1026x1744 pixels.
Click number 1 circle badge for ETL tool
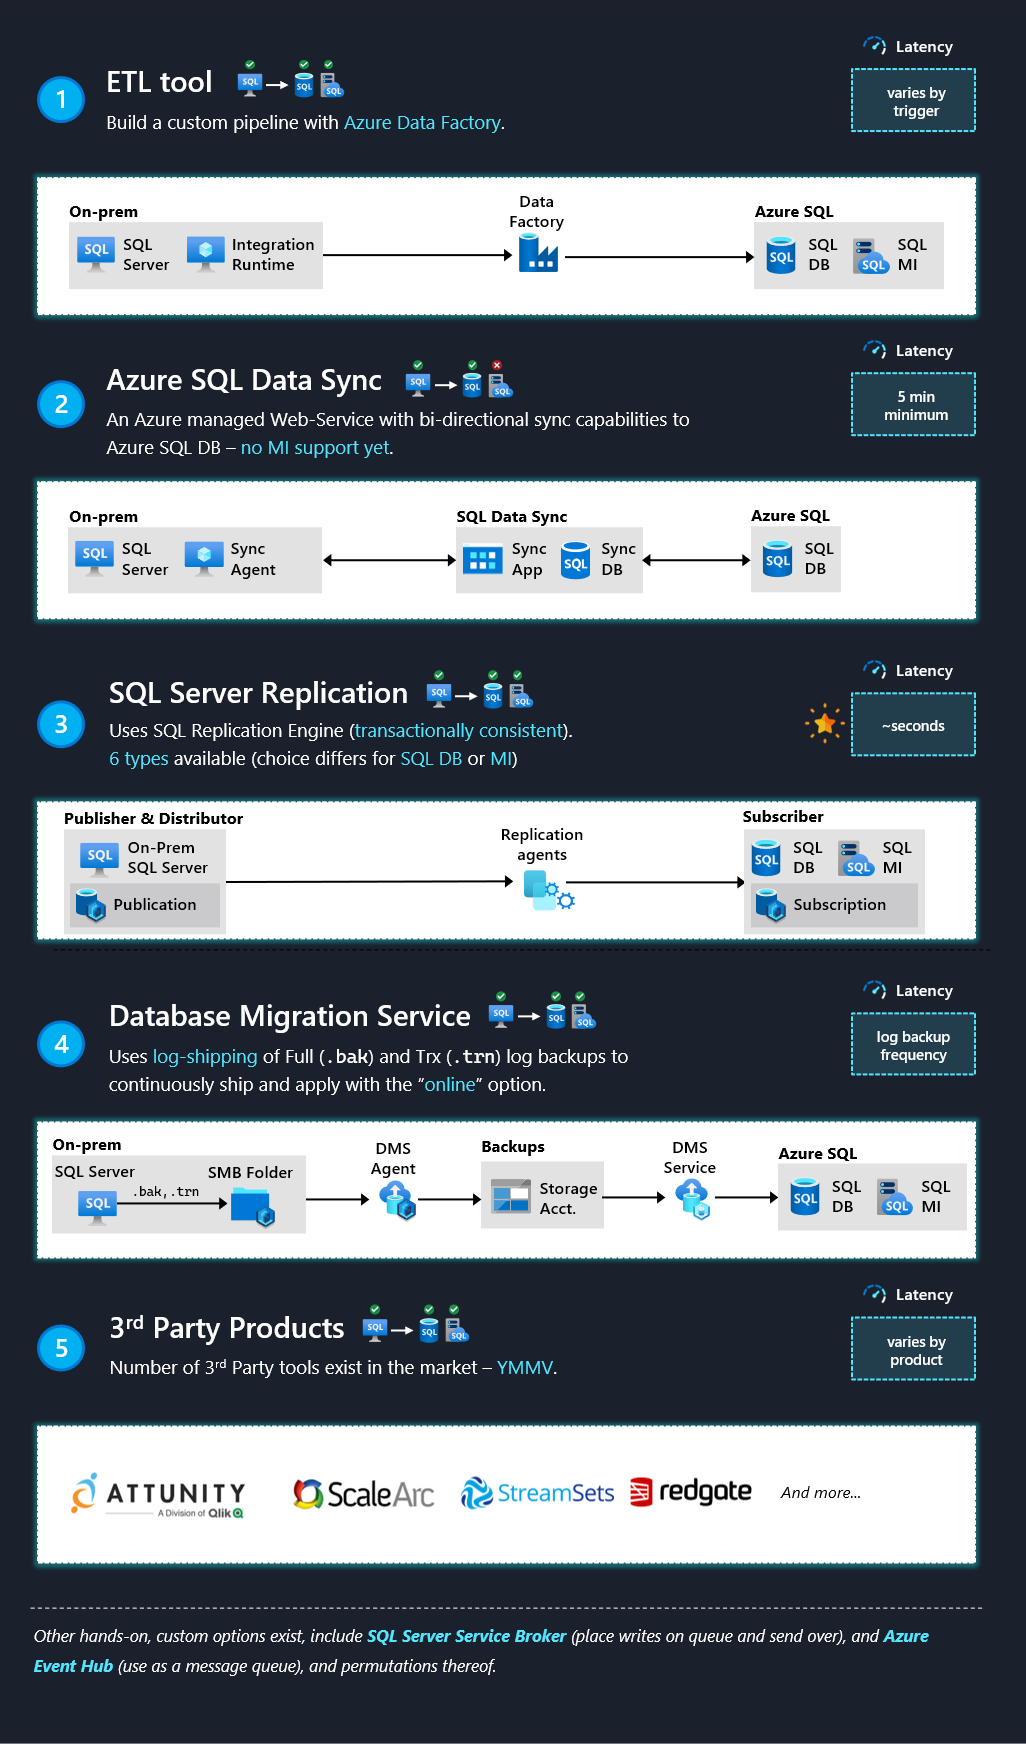pos(61,99)
